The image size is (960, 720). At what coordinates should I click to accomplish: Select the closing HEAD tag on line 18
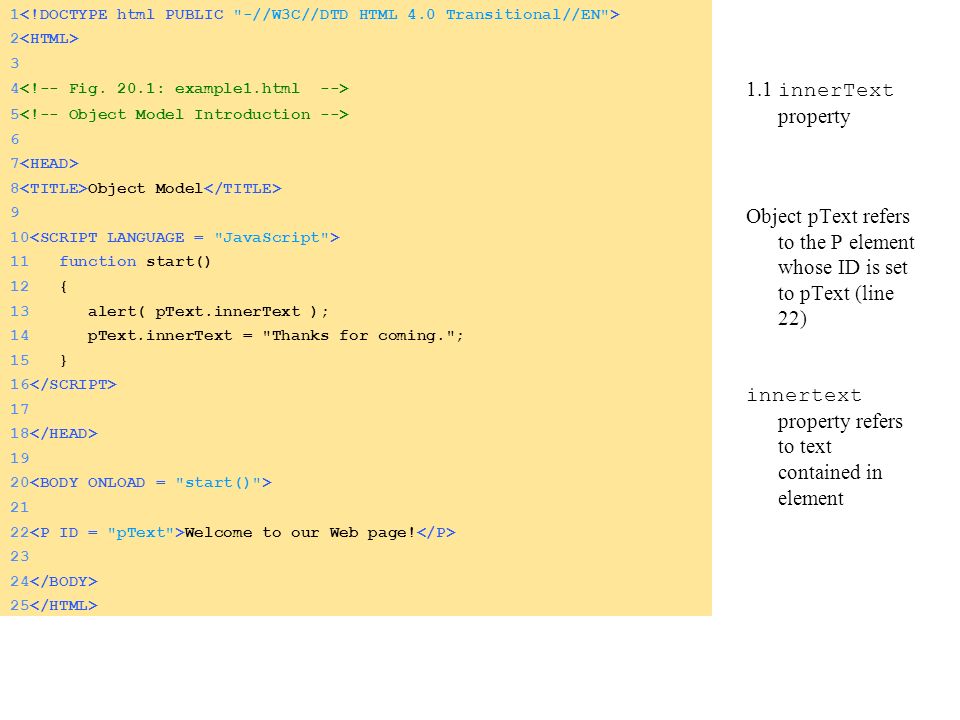pyautogui.click(x=63, y=433)
